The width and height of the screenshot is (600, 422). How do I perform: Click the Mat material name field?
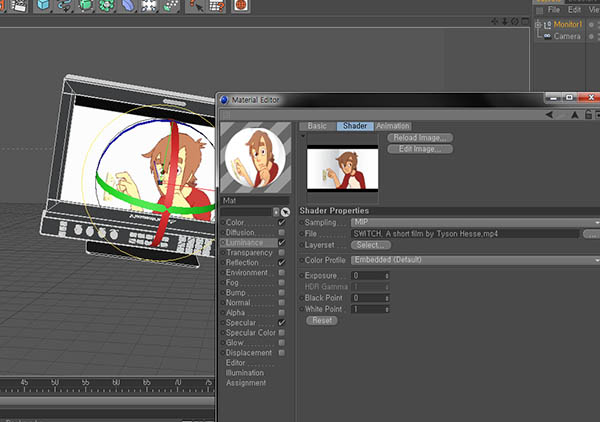[x=255, y=200]
